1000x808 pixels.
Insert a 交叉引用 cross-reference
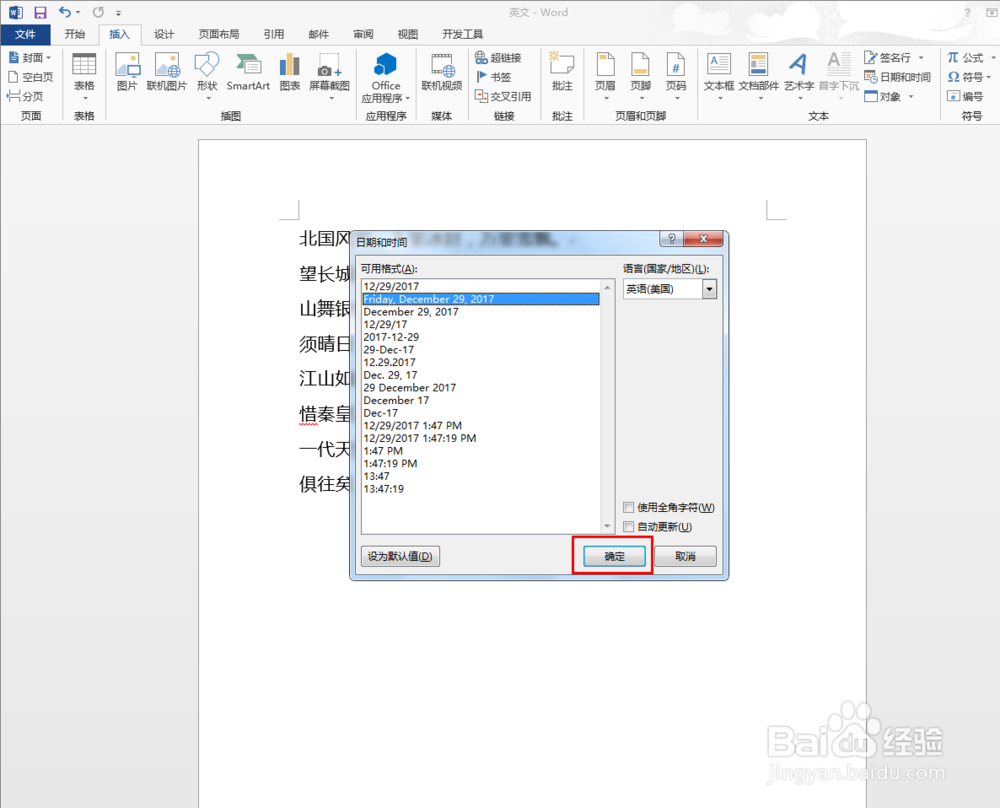click(503, 96)
